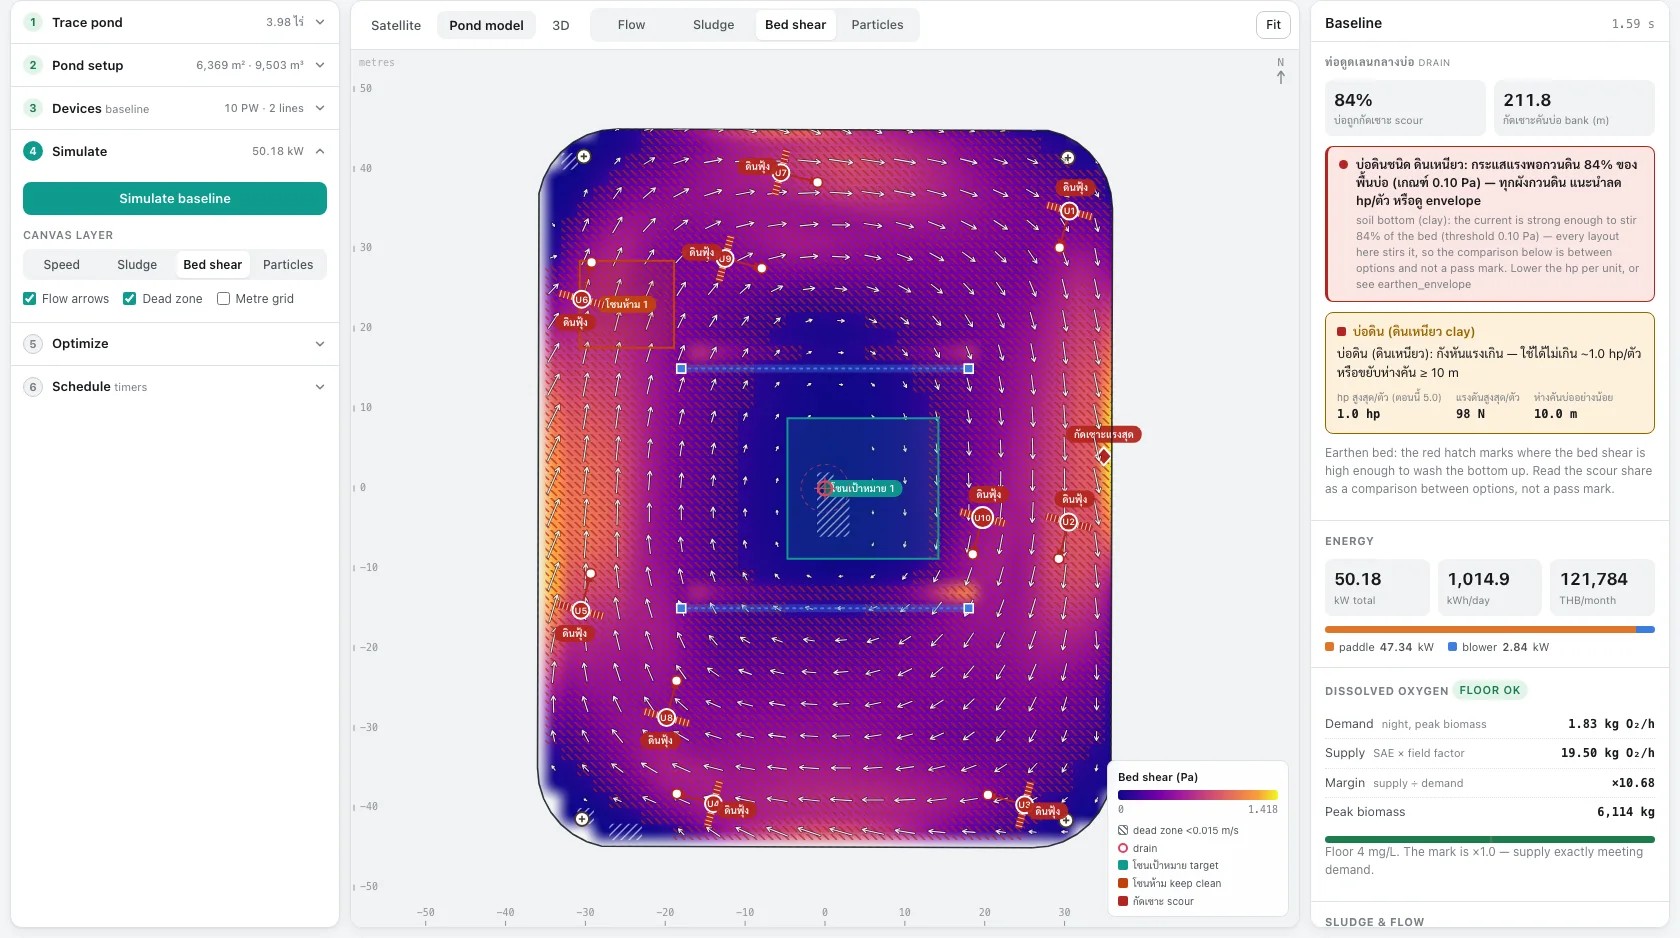The image size is (1680, 938).
Task: Select Particles in the top layer toolbar
Action: point(877,25)
